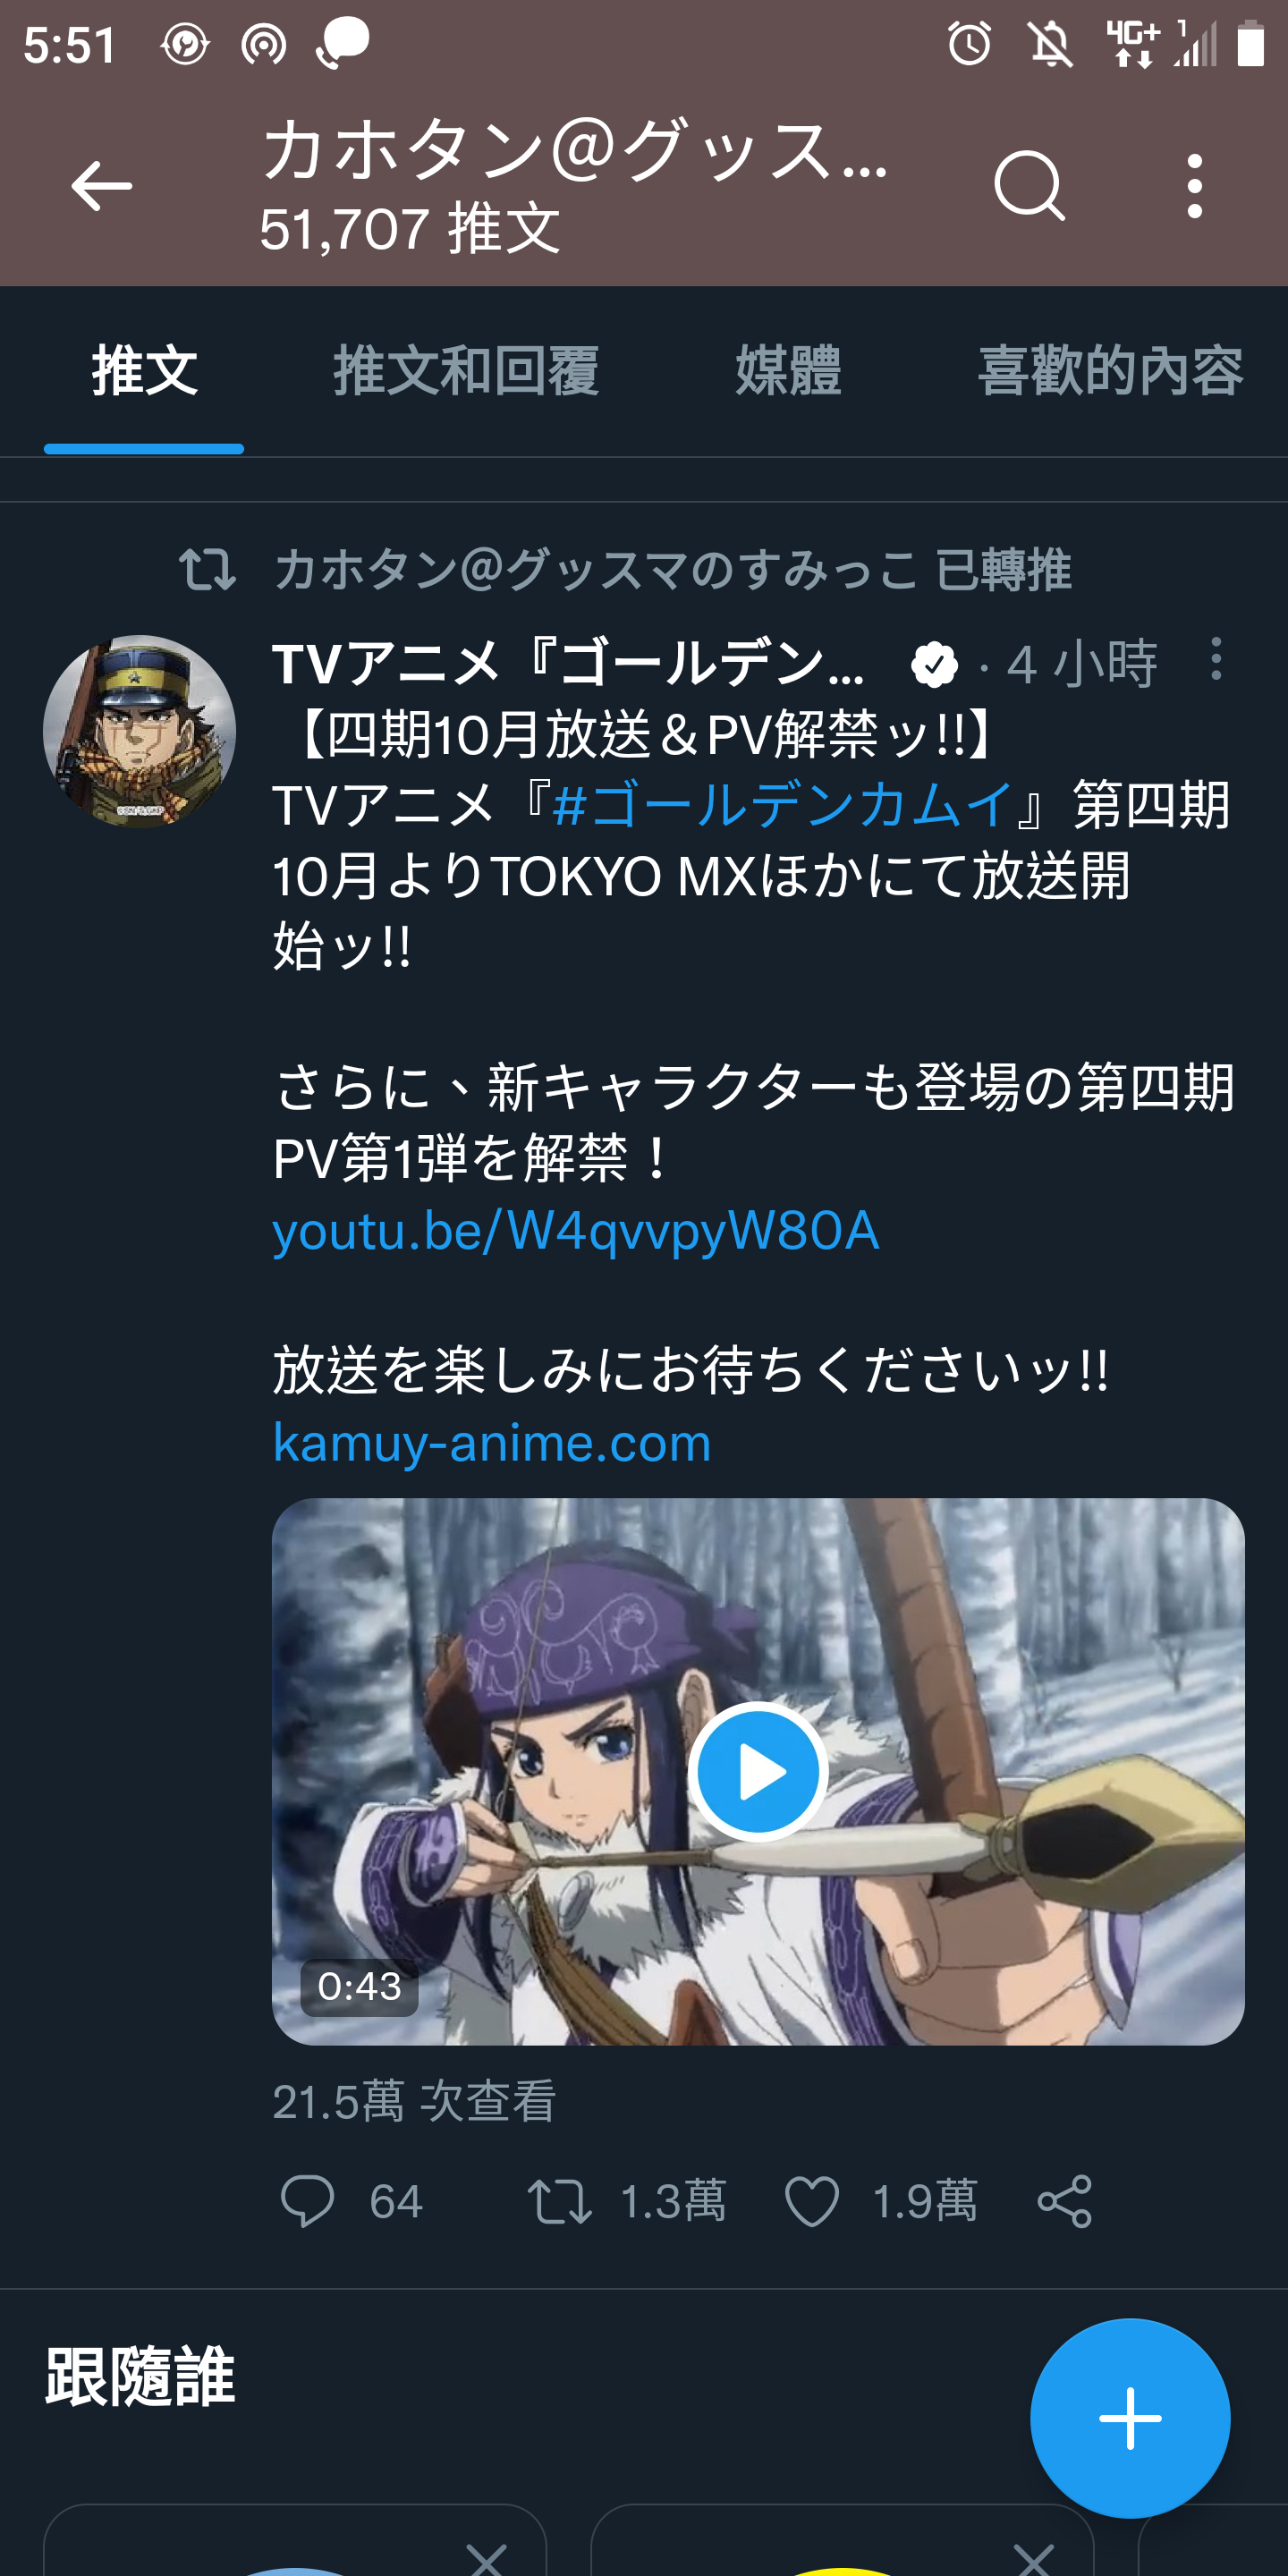Switch to the 推文和回覆 tab
The image size is (1288, 2576).
pos(466,371)
